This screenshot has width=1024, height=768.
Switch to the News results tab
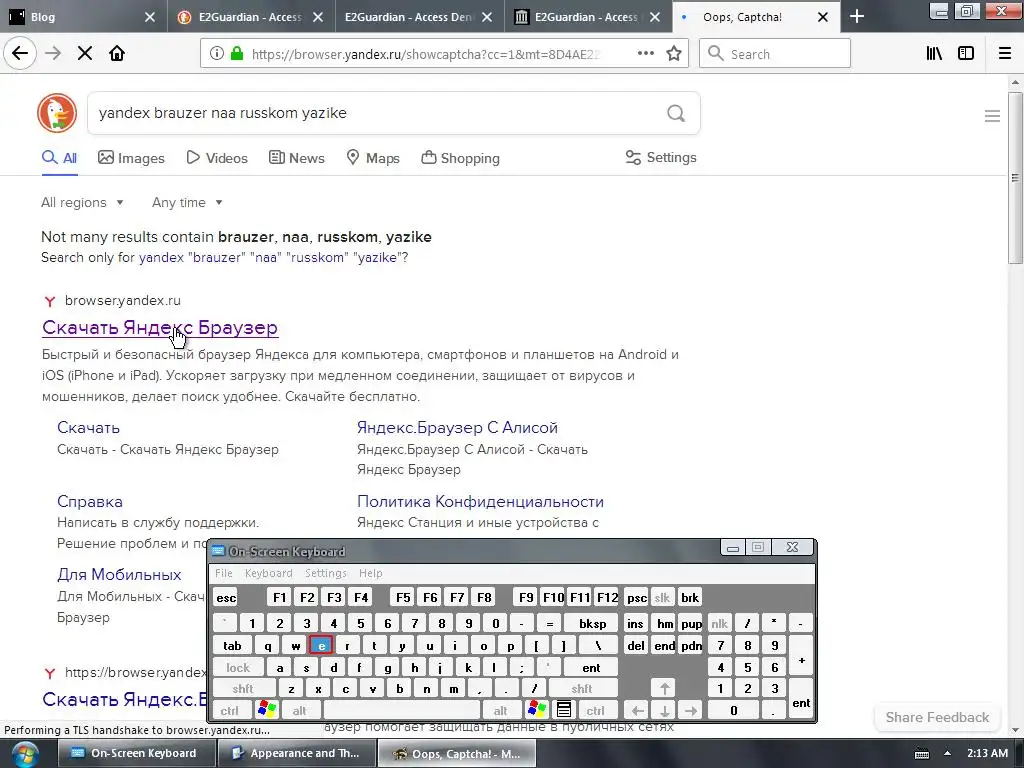coord(297,158)
